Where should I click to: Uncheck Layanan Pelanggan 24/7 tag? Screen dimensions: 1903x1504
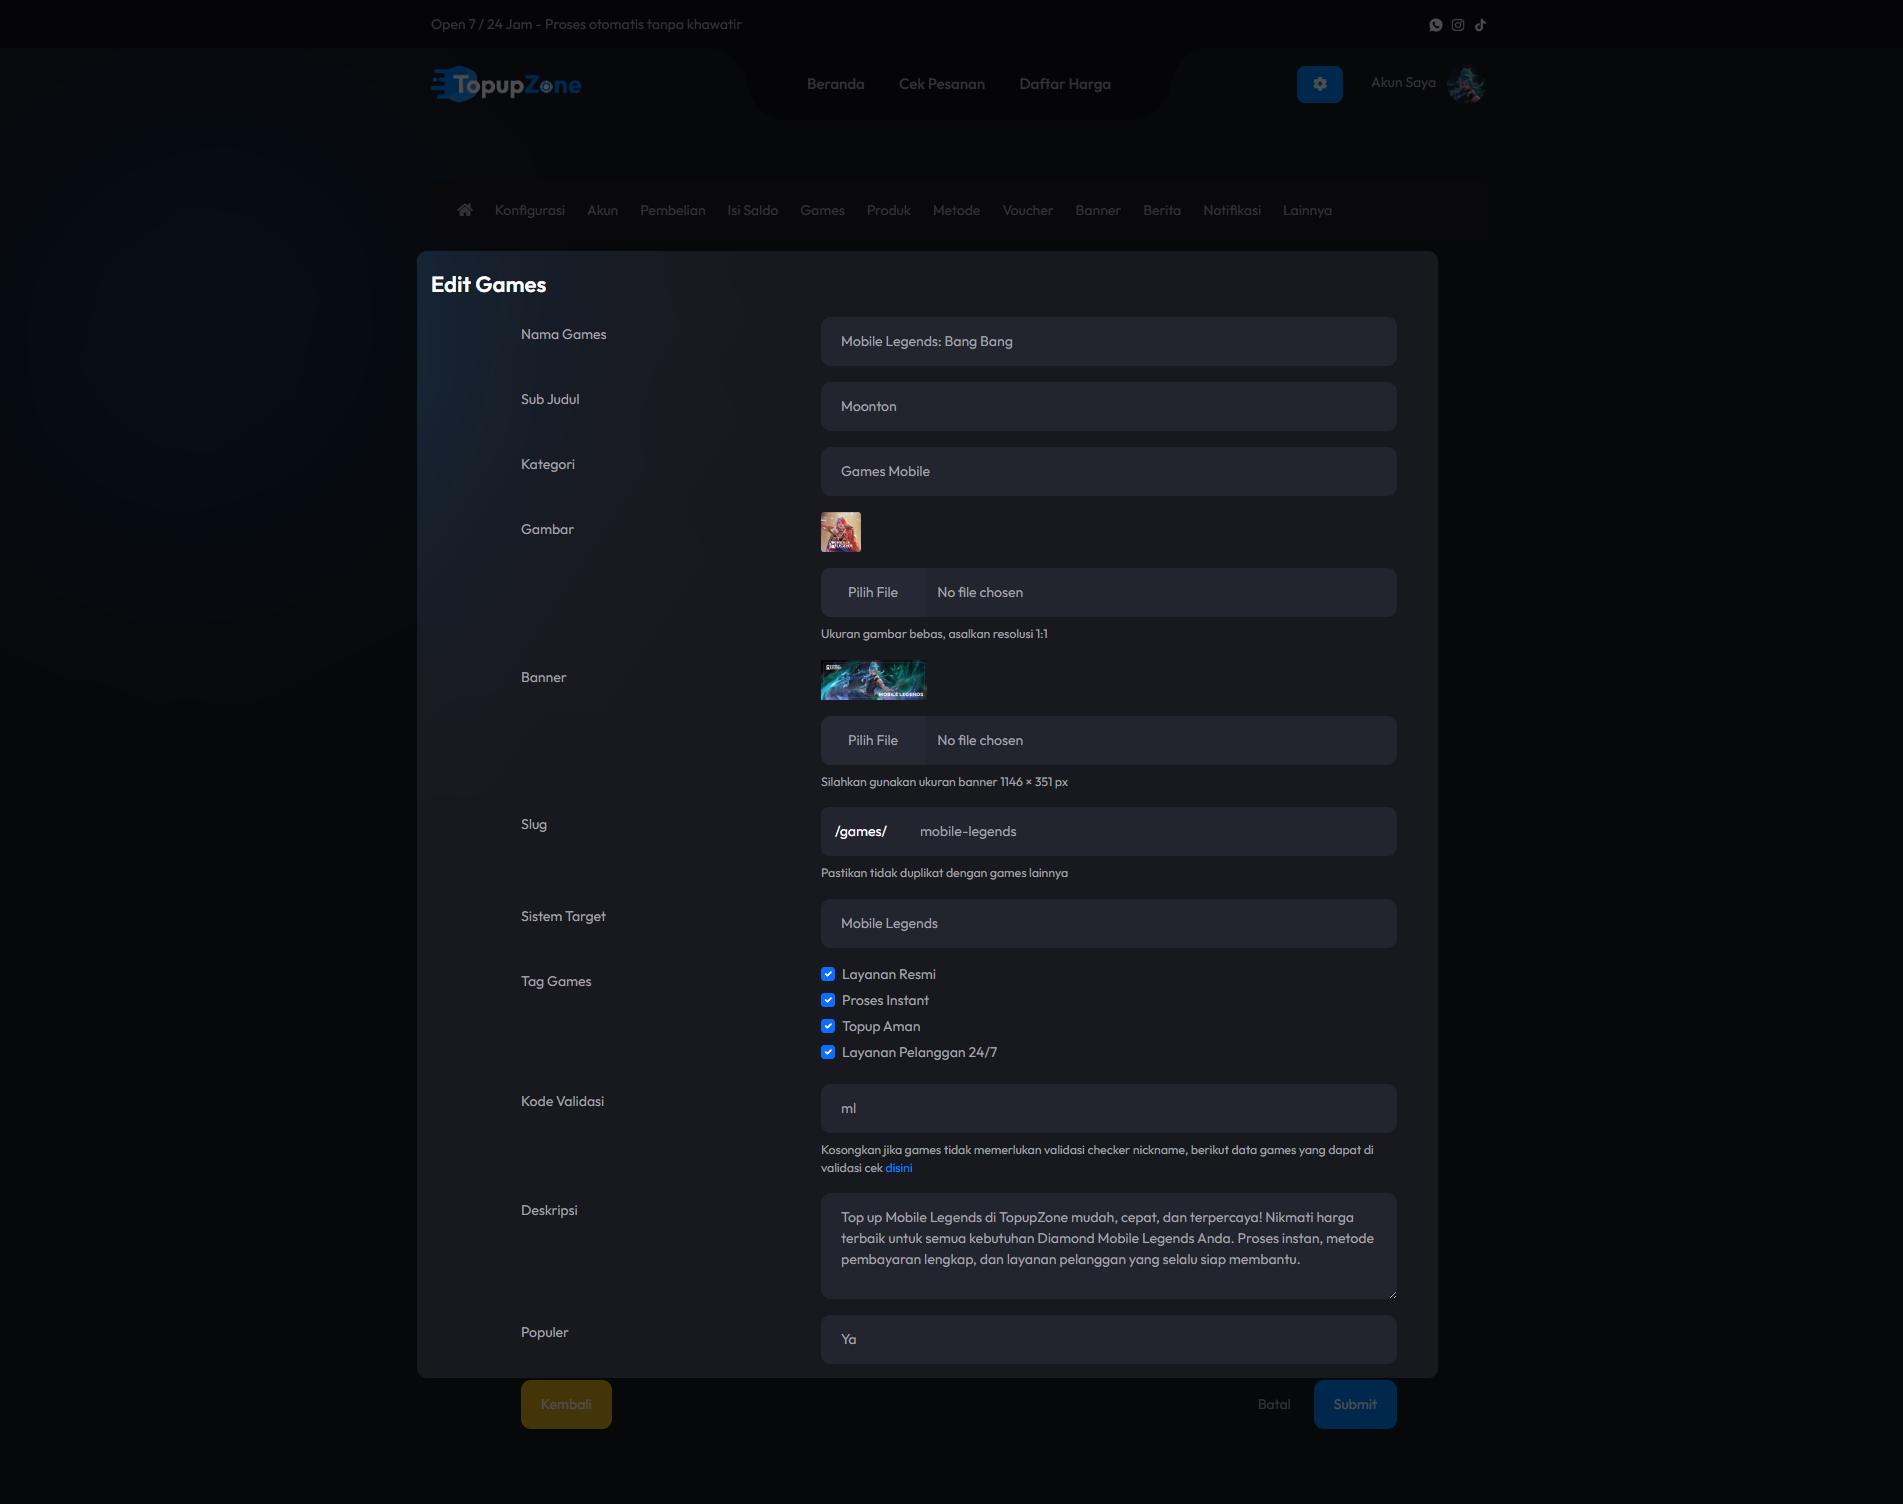click(828, 1052)
